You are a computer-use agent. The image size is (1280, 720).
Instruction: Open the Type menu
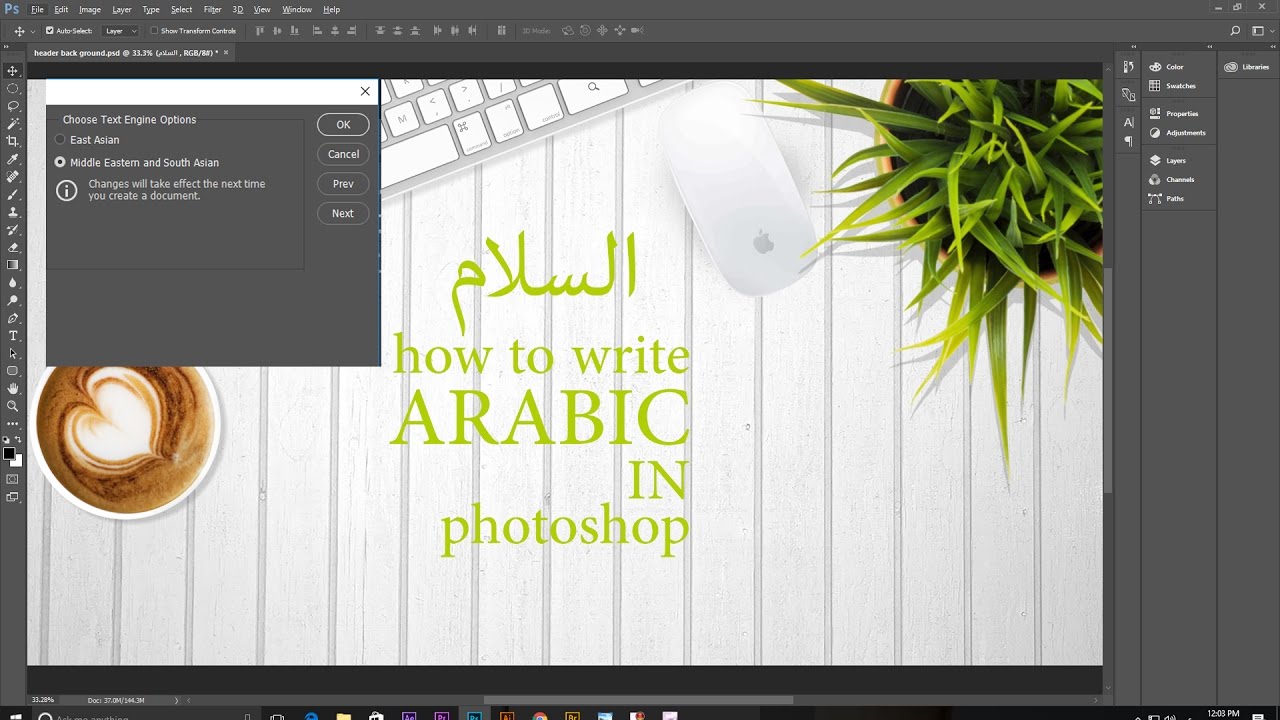coord(151,9)
